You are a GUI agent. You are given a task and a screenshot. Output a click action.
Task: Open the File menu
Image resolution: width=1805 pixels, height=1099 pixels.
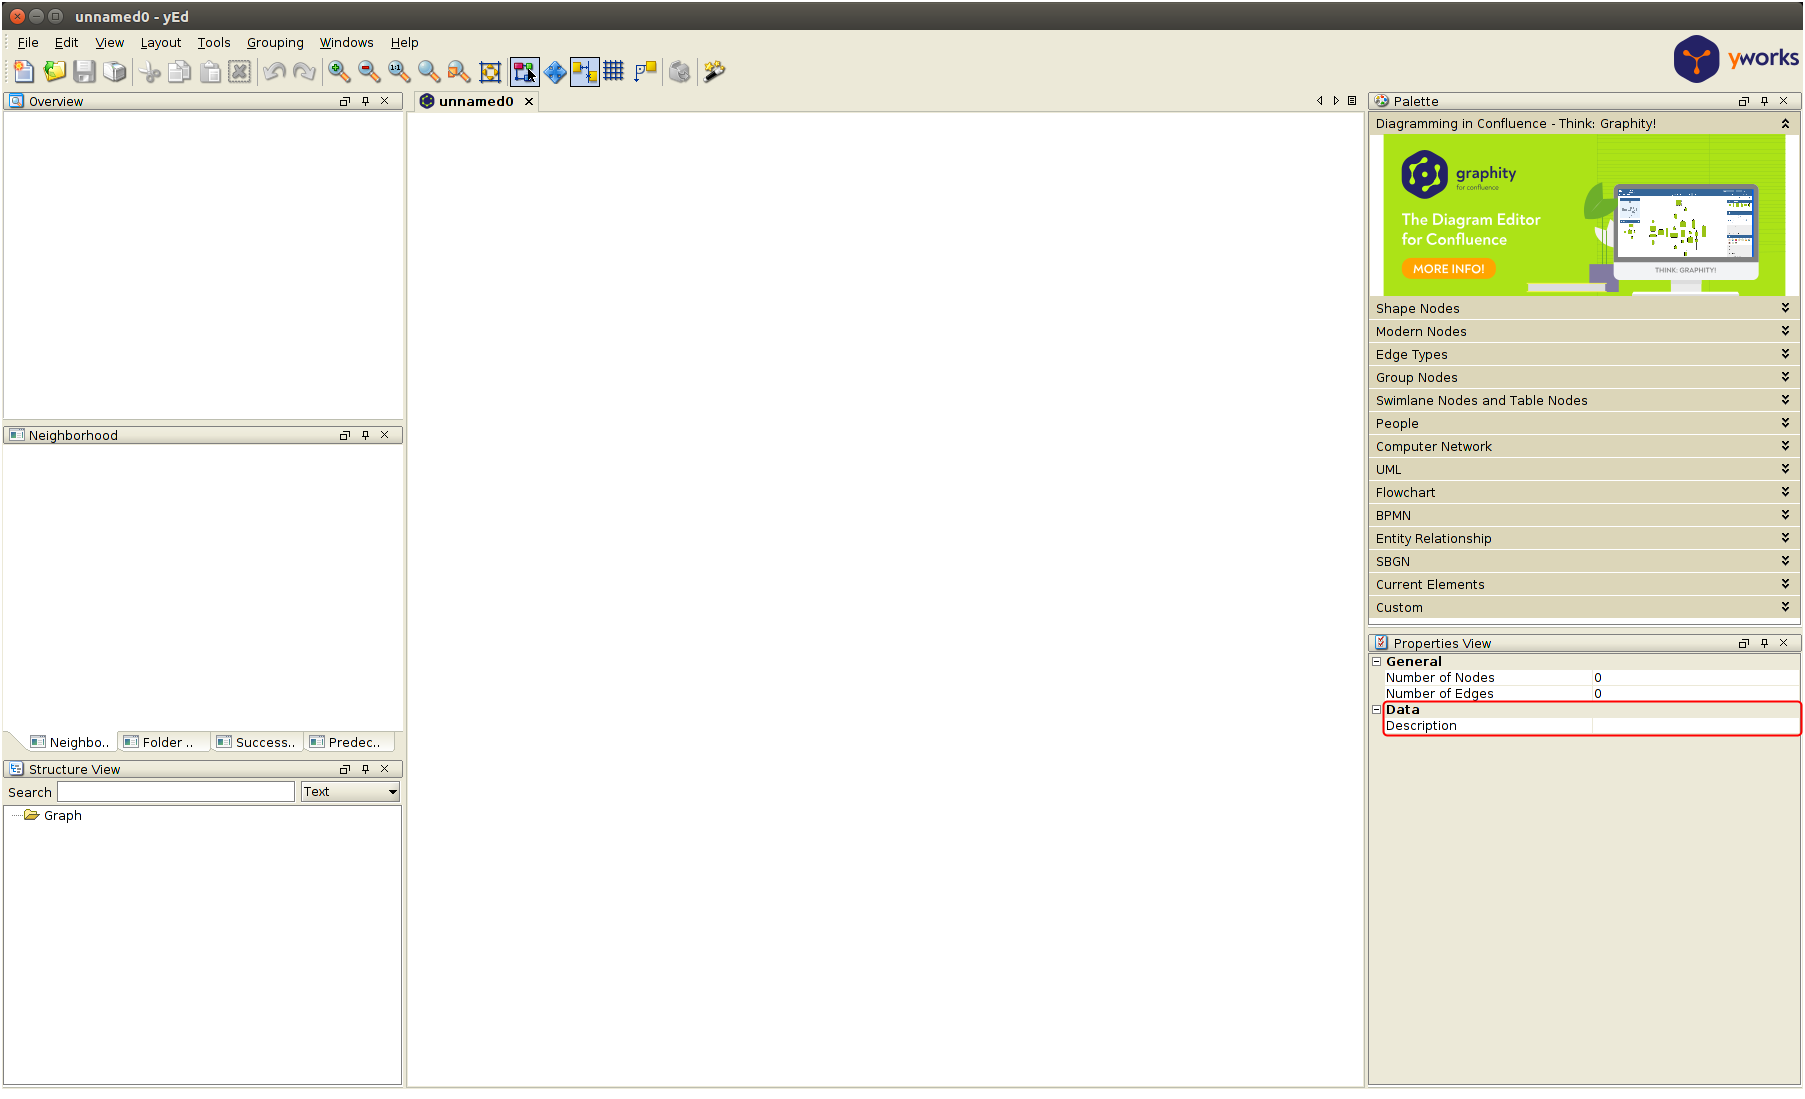click(x=28, y=42)
